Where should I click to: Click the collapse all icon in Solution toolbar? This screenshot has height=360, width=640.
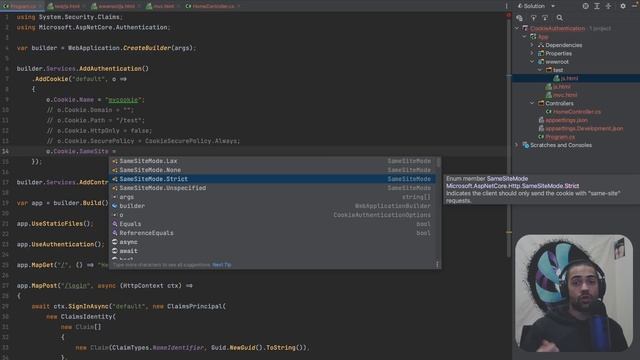point(608,6)
